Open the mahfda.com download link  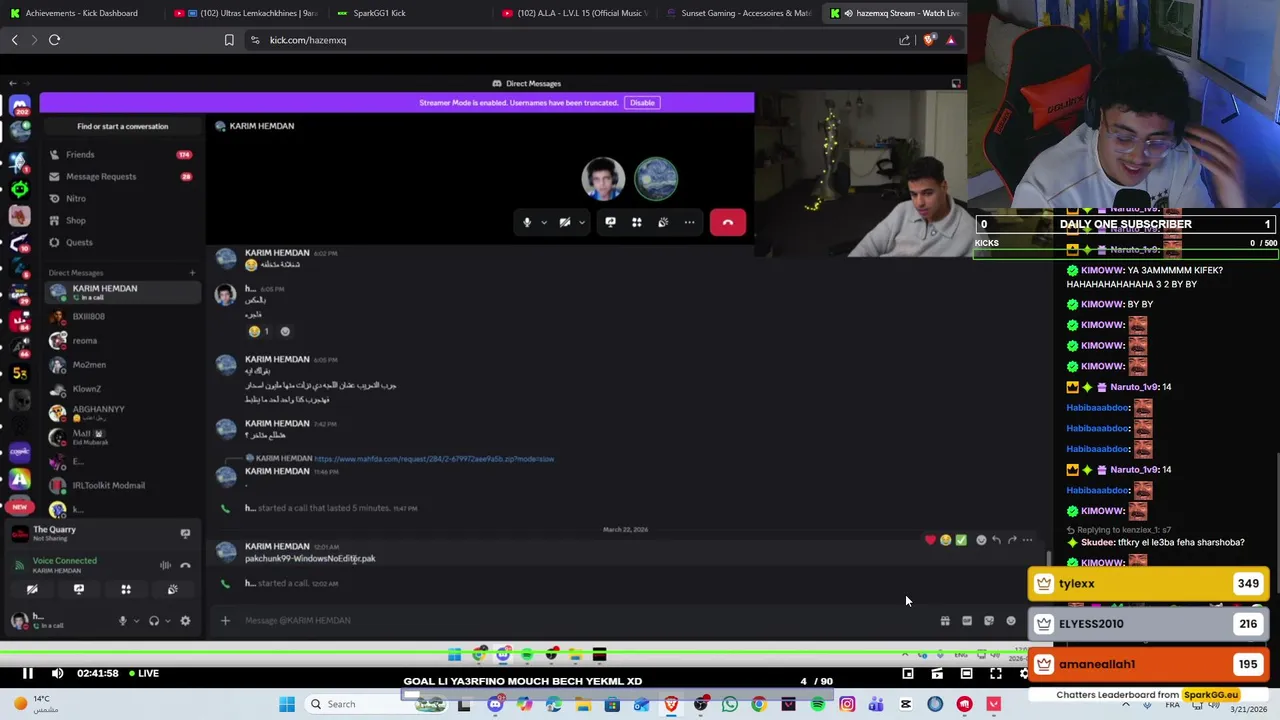click(434, 459)
